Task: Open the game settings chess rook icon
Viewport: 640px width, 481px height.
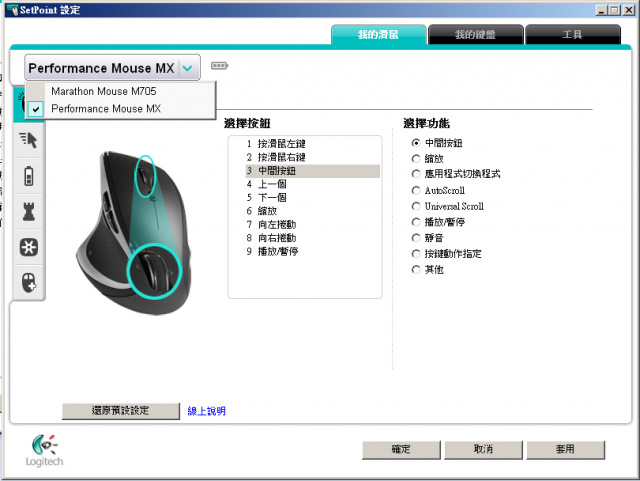Action: (29, 212)
